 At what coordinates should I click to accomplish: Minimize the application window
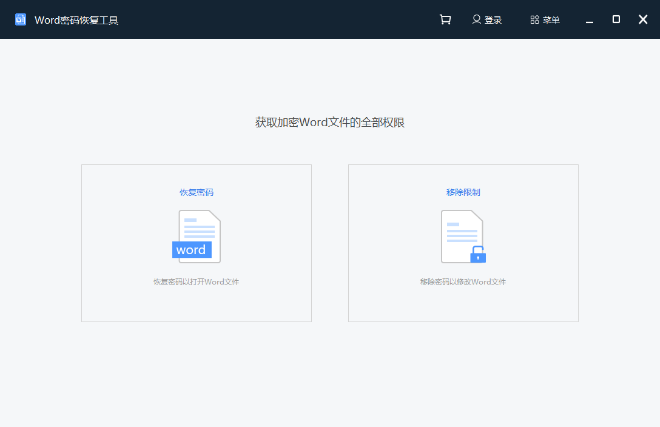pyautogui.click(x=589, y=20)
